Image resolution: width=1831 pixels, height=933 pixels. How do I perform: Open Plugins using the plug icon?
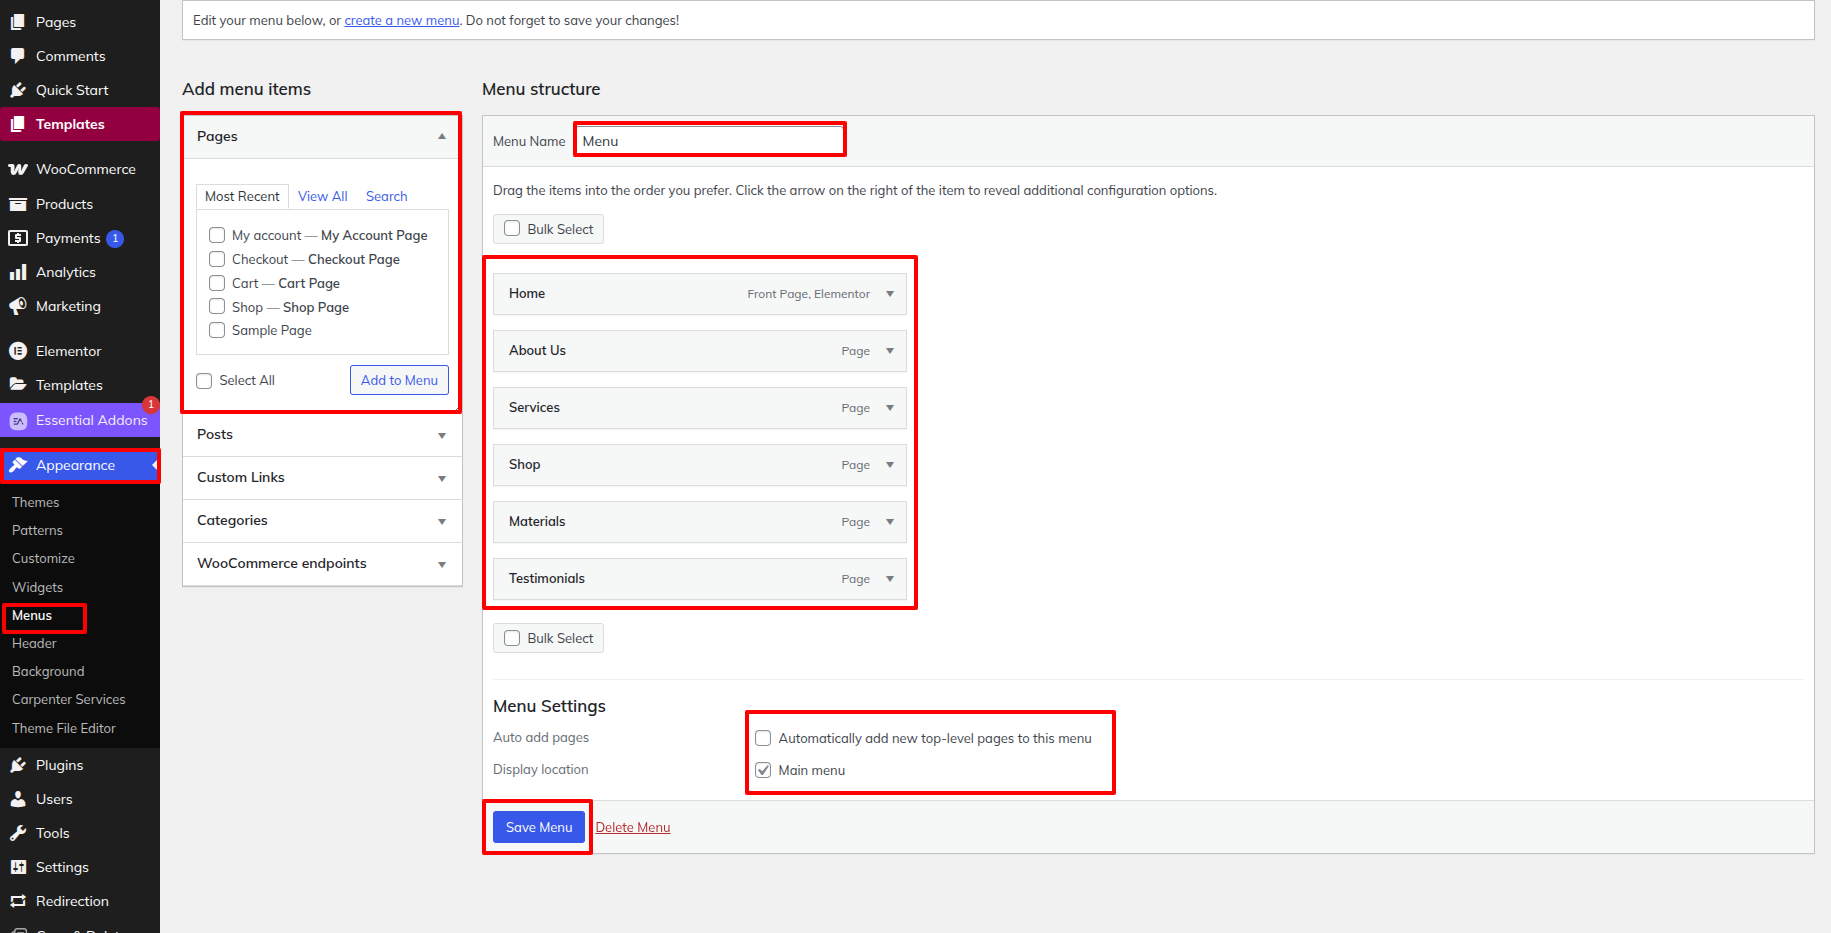click(18, 765)
